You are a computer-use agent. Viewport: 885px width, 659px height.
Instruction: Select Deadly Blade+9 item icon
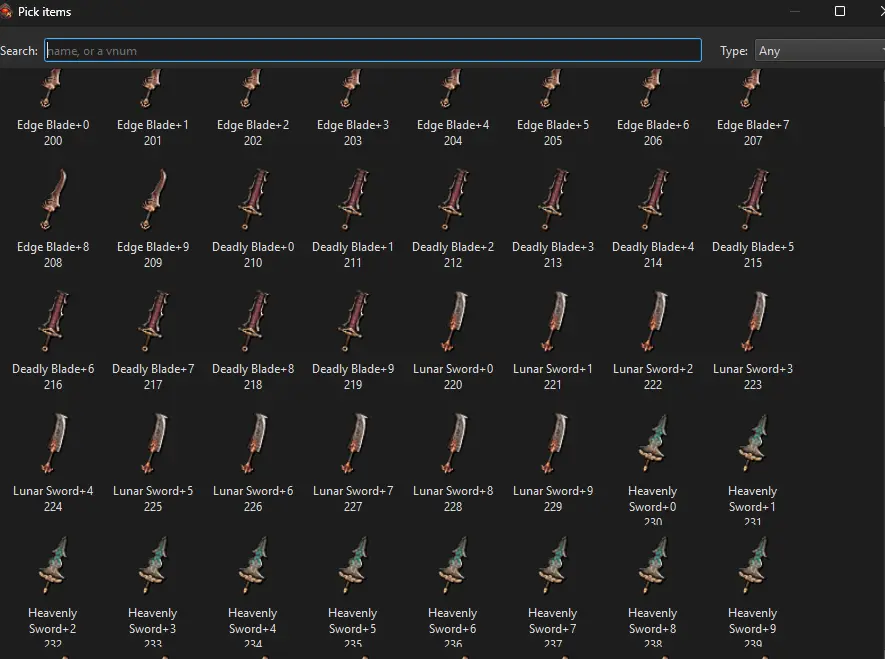click(353, 322)
